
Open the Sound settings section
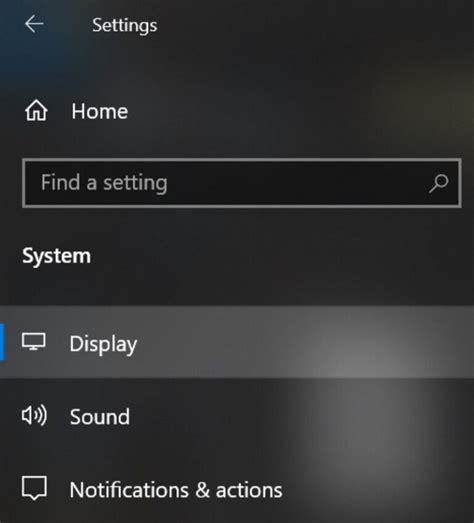(x=237, y=416)
